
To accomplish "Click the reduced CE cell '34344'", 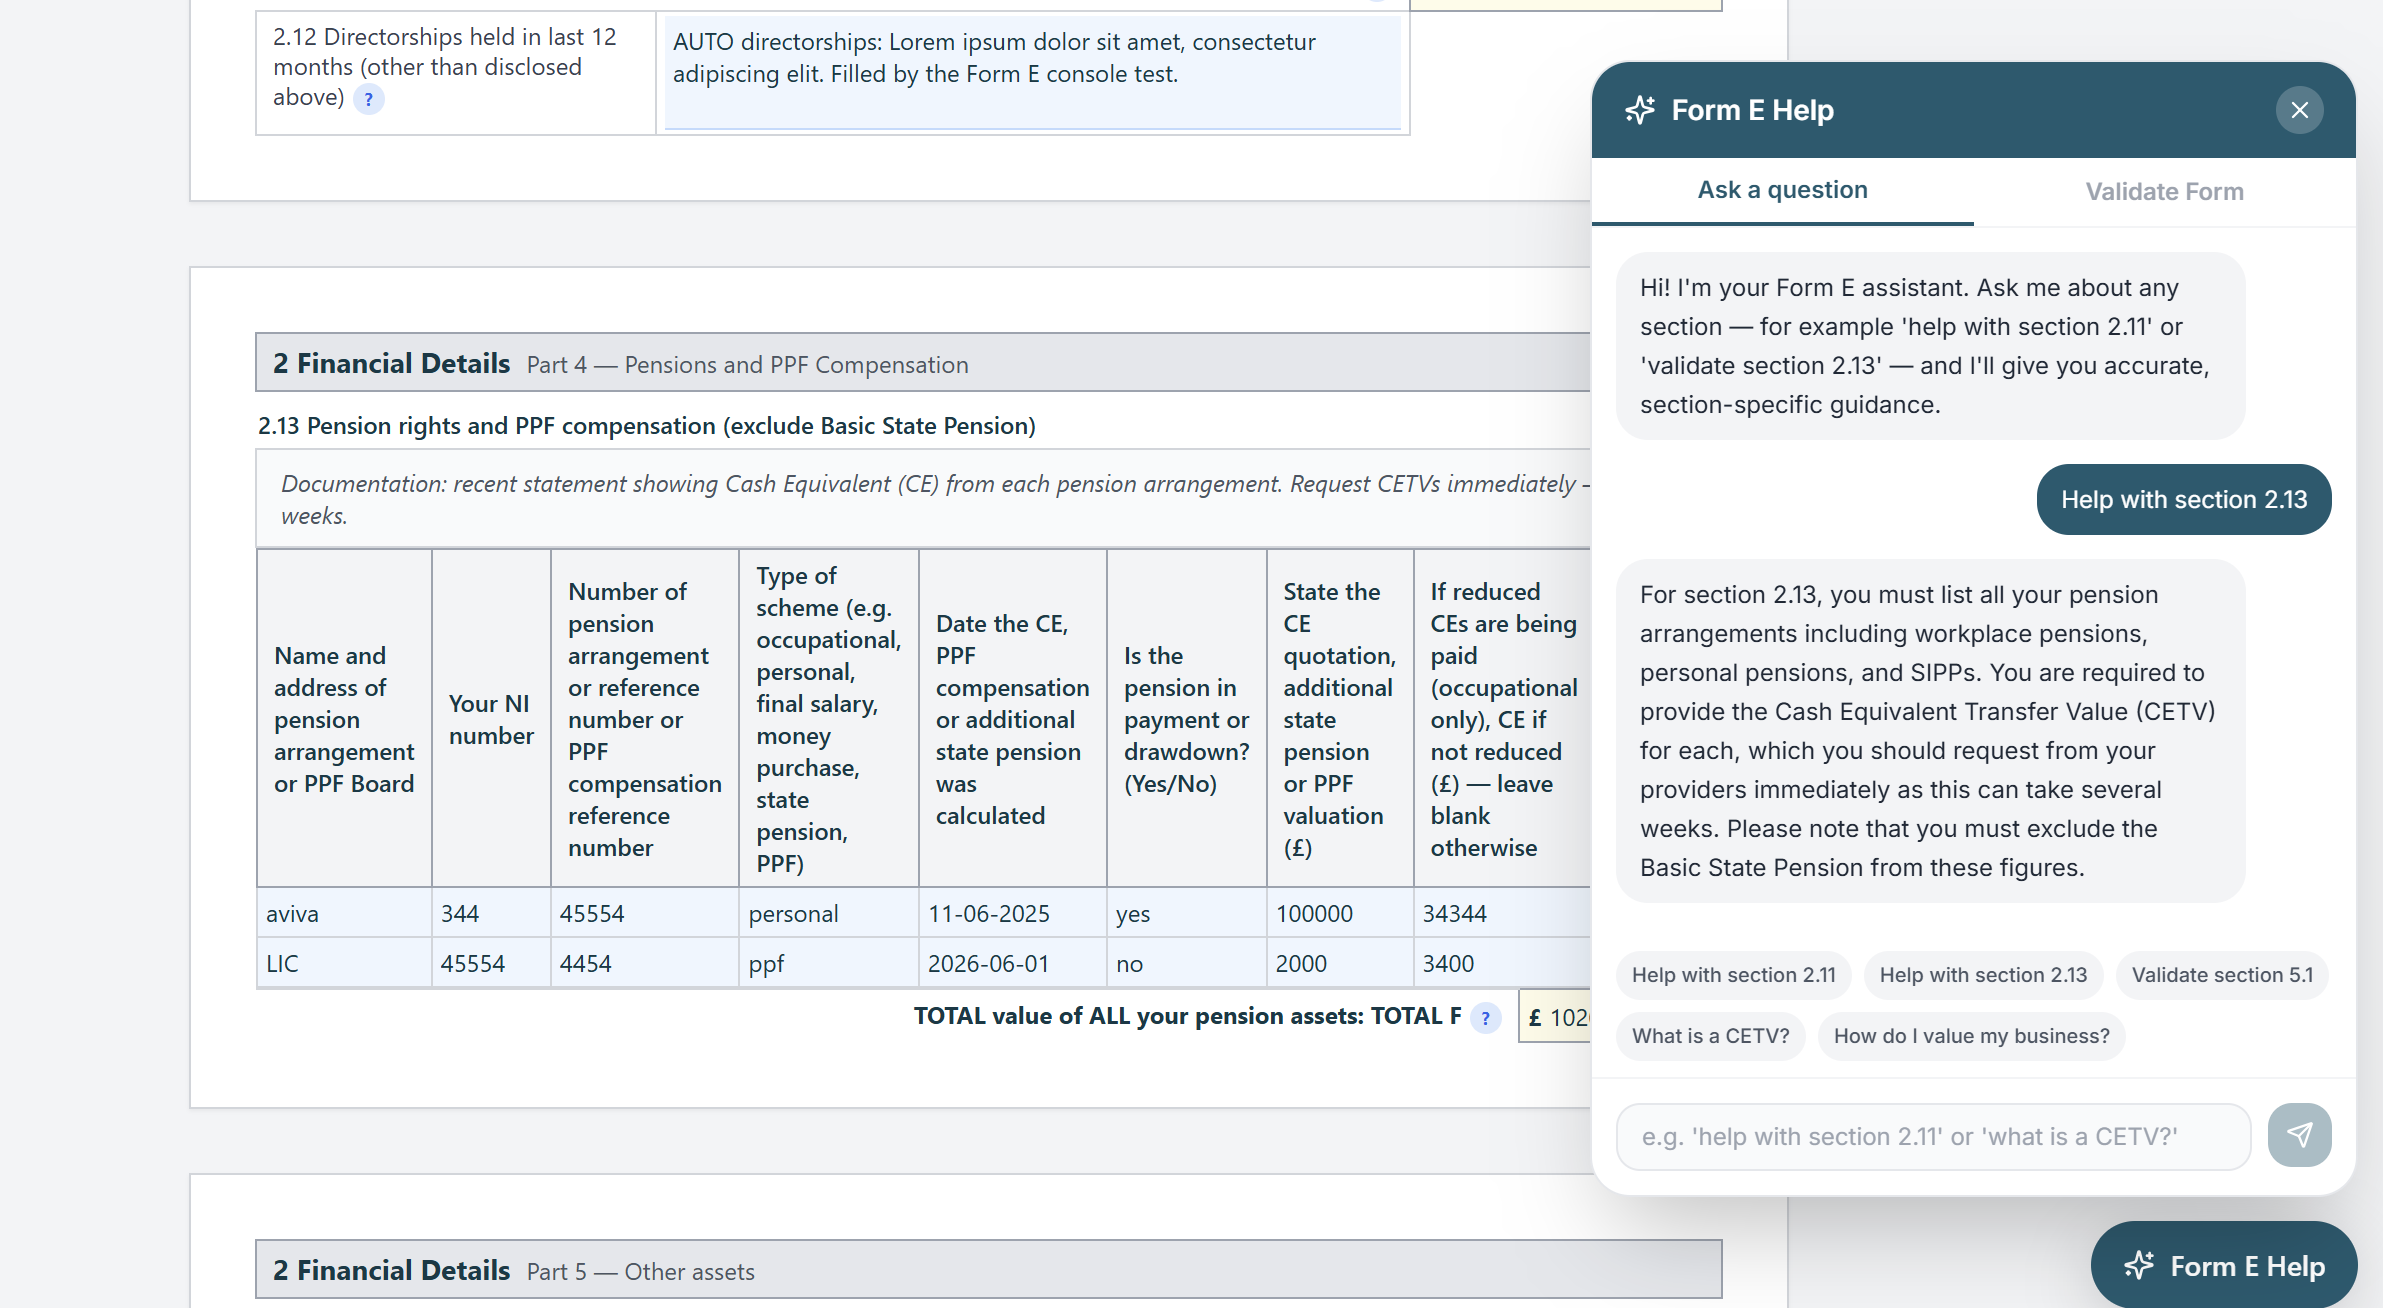I will pos(1503,913).
